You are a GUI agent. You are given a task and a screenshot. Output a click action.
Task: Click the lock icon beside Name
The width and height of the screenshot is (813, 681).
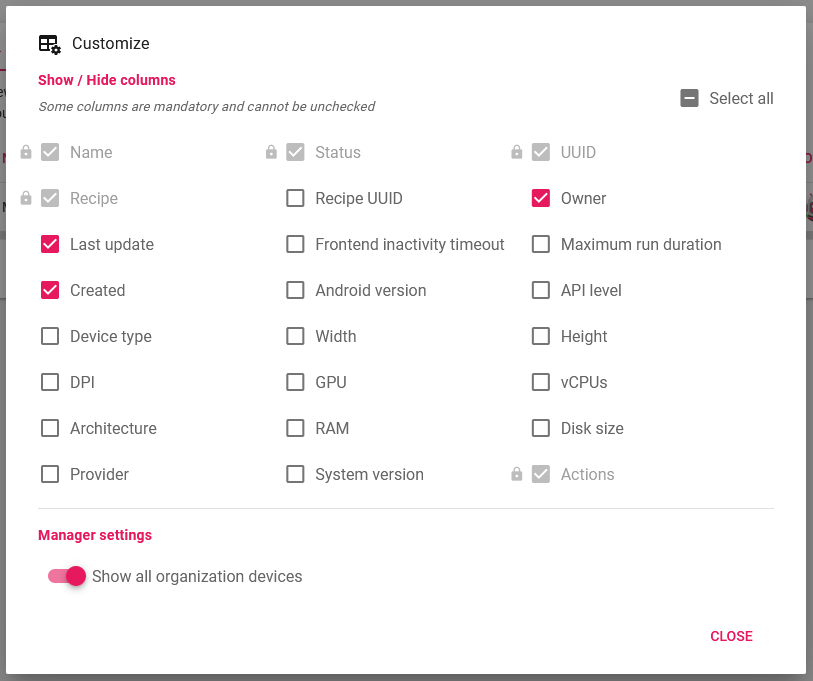(x=25, y=152)
